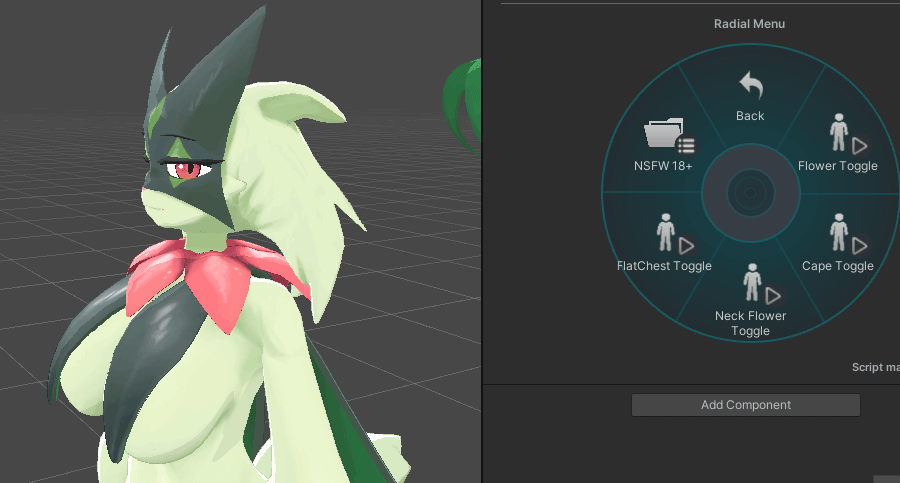This screenshot has width=900, height=483.
Task: Select the Neck Flower Toggle label
Action: coord(750,323)
